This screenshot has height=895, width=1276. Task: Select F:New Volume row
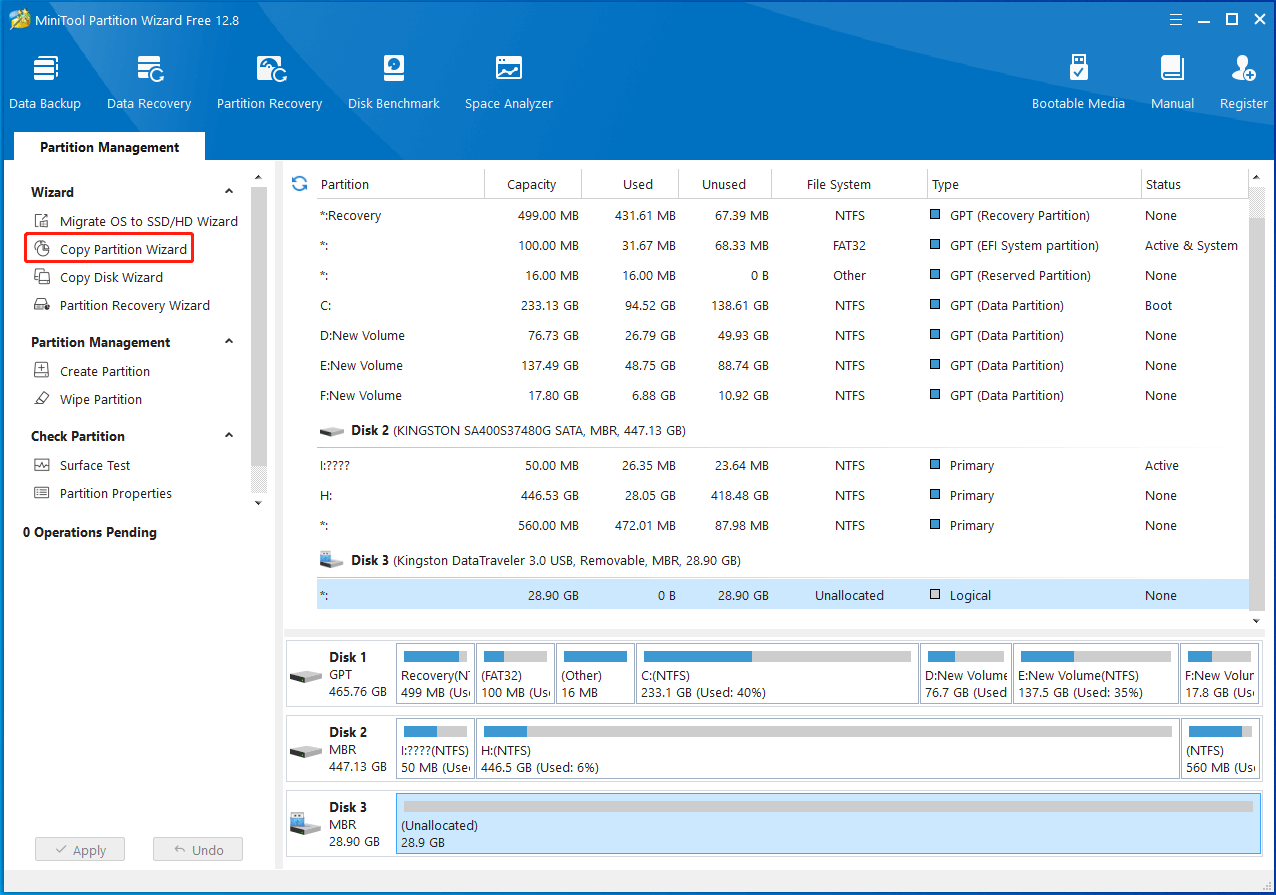[x=783, y=395]
